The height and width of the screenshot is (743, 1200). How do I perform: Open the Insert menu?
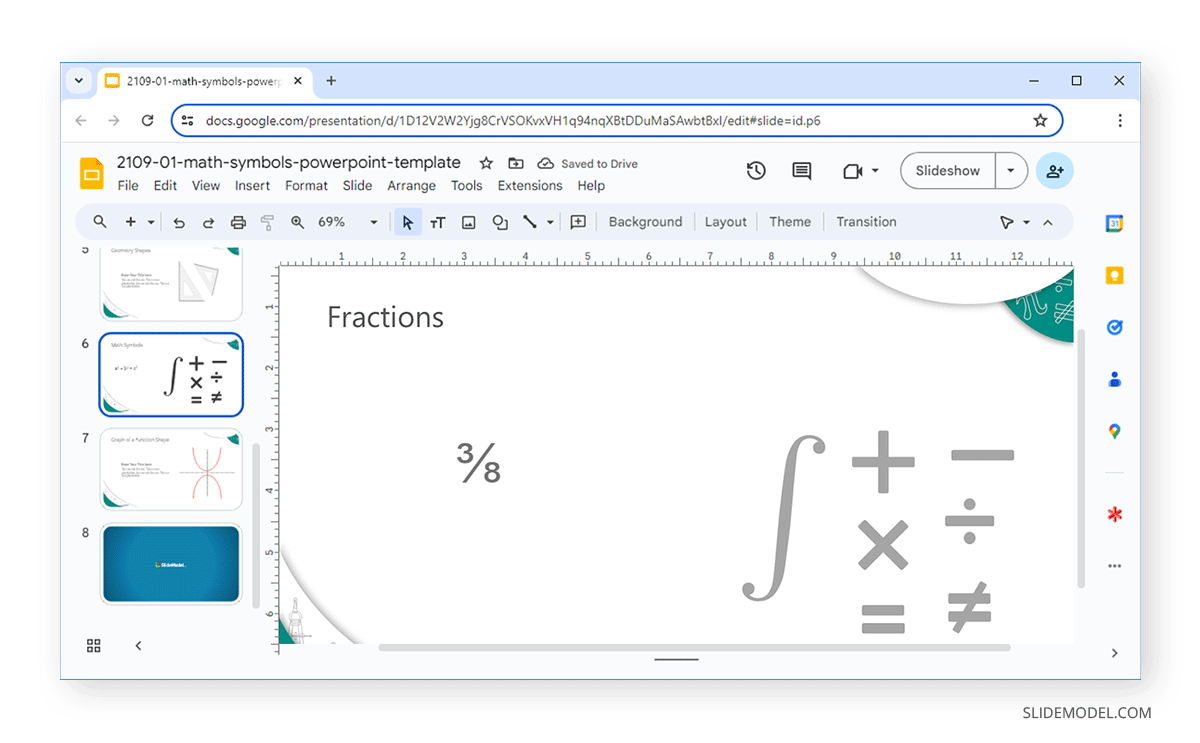(x=252, y=185)
